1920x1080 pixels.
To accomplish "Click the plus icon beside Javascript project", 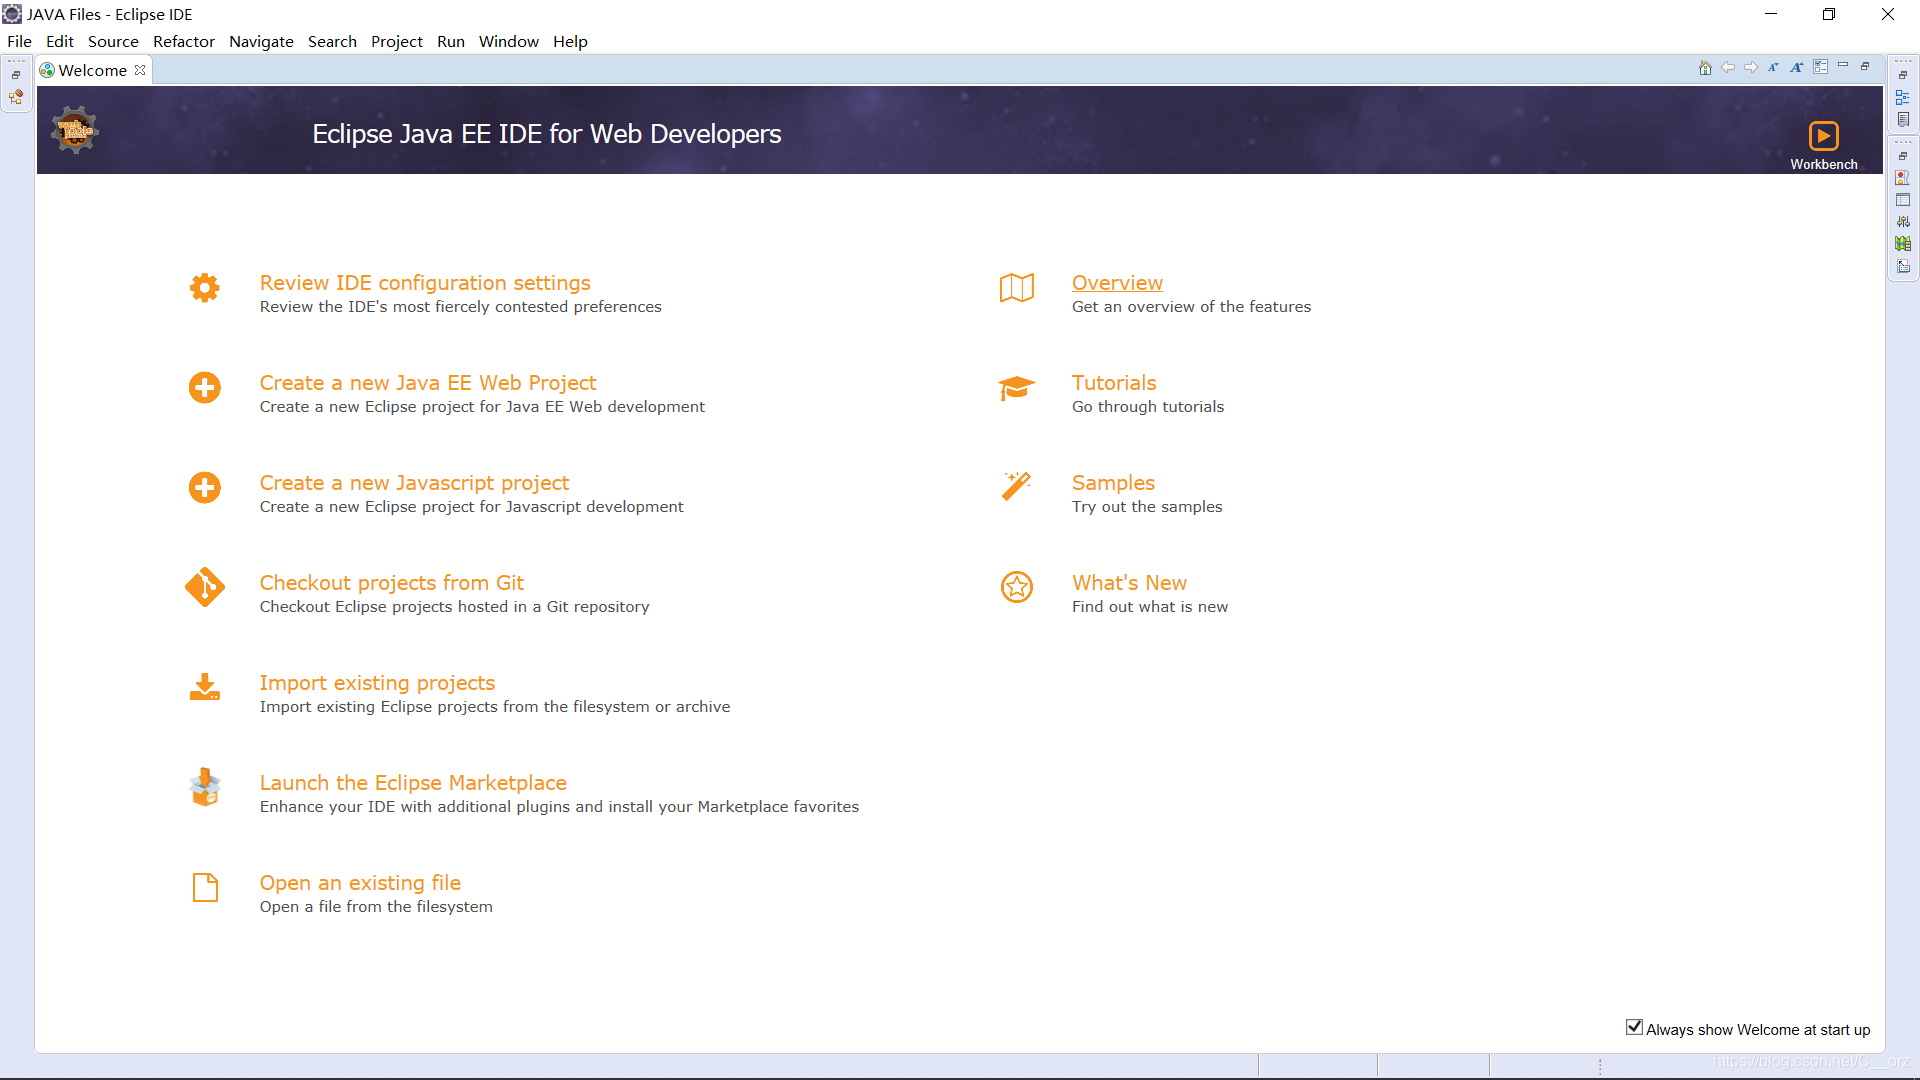I will pyautogui.click(x=205, y=488).
